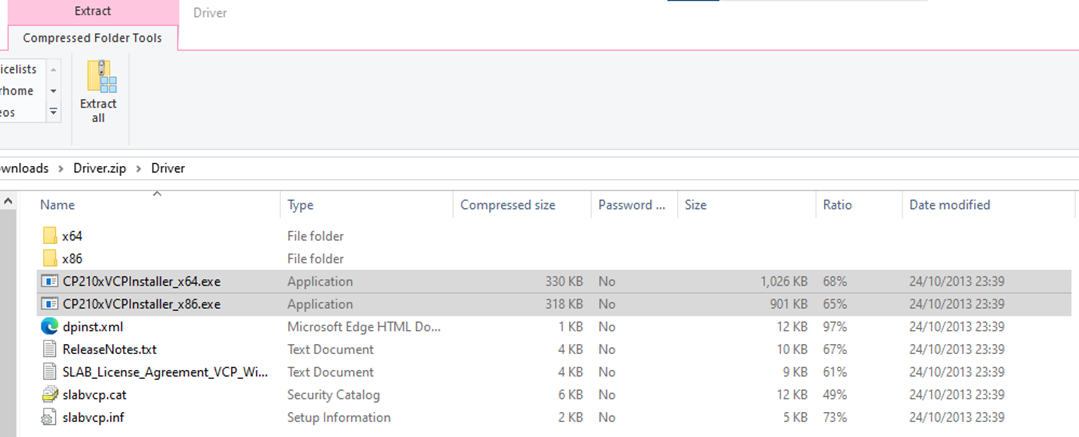Switch to the Extract contextual tab
Viewport: 1079px width, 437px height.
(93, 11)
